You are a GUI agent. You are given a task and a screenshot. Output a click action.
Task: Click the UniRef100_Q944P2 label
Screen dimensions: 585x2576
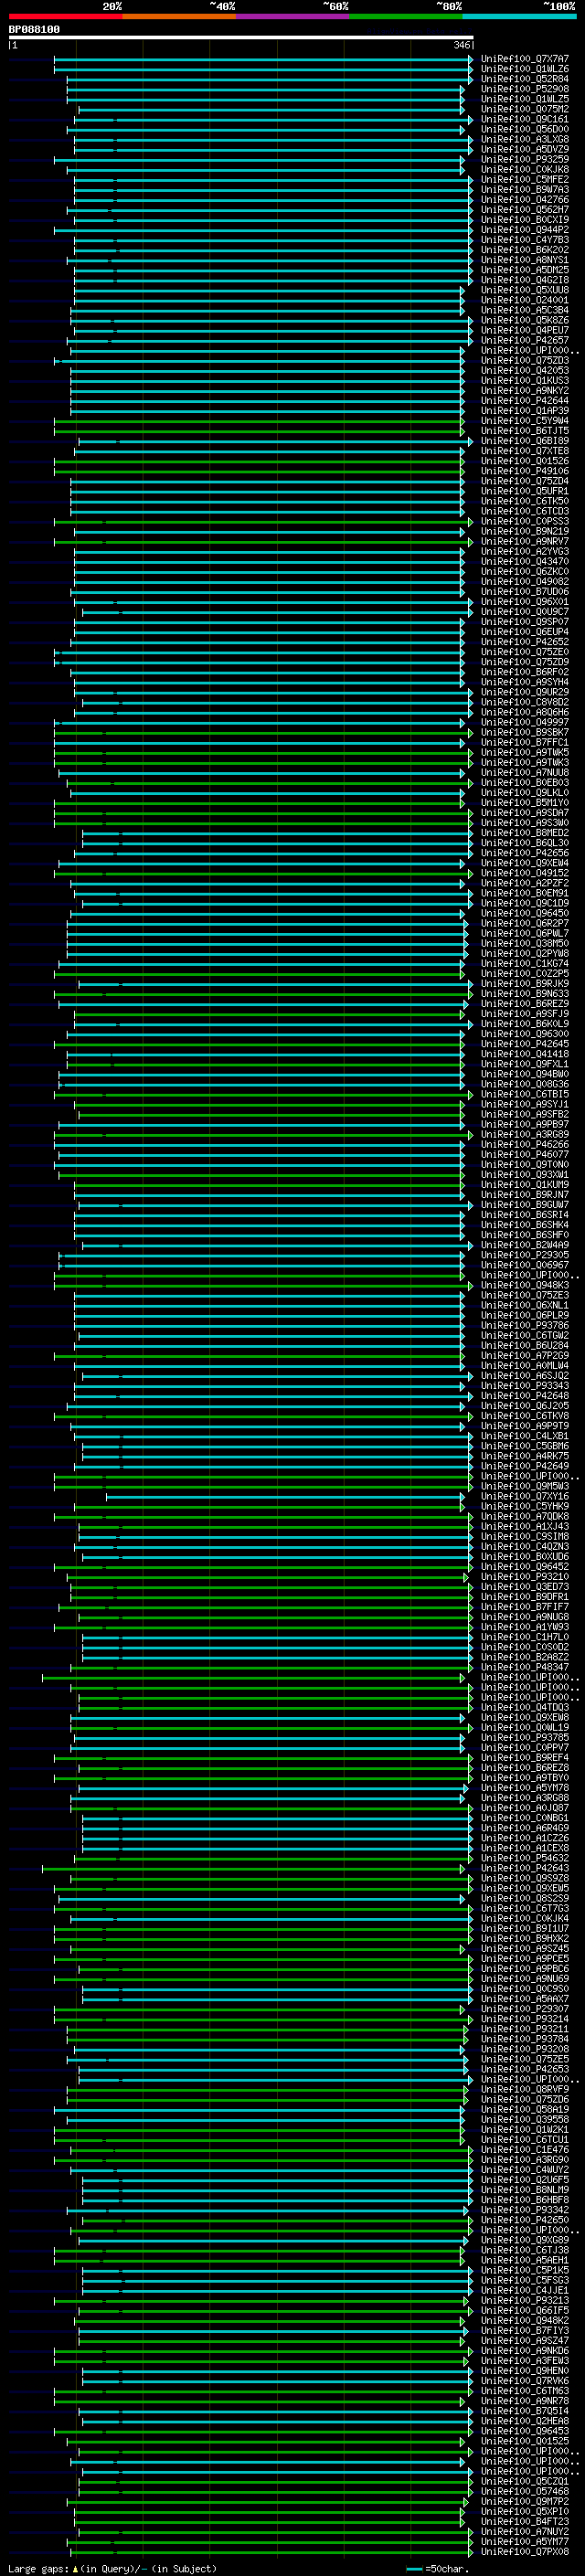pyautogui.click(x=525, y=230)
